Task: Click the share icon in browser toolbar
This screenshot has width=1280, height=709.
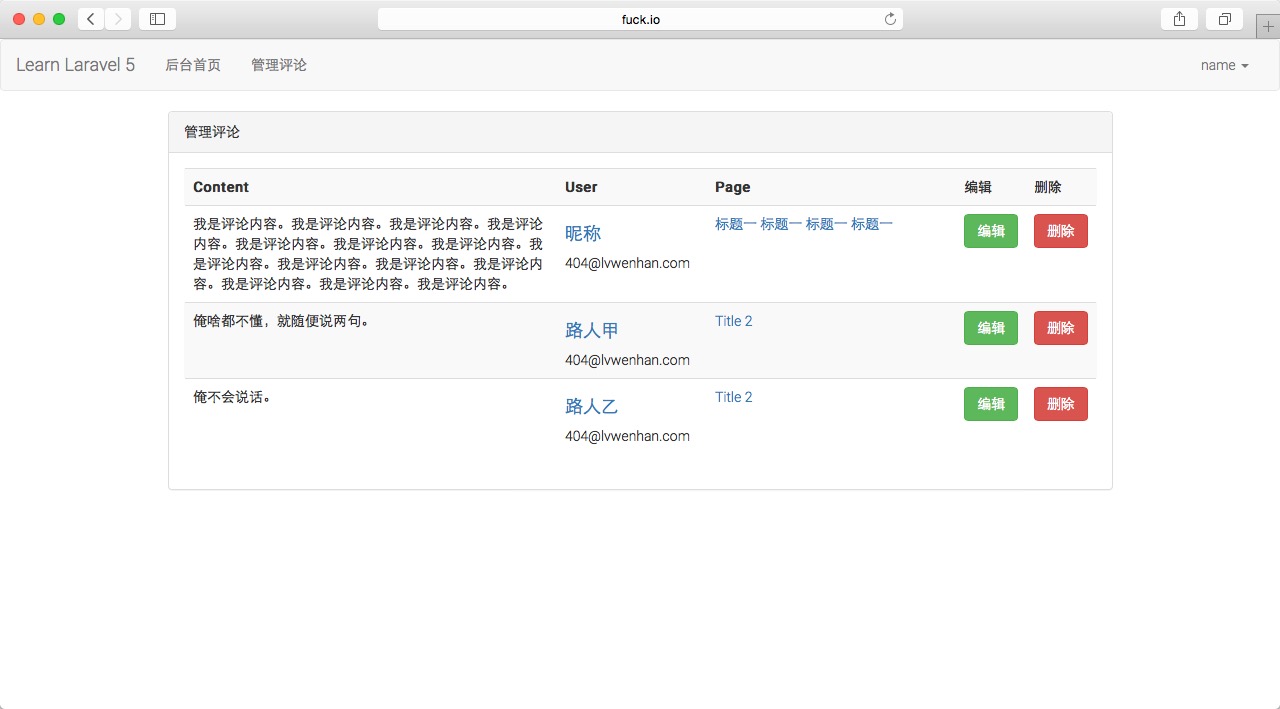Action: (1178, 18)
